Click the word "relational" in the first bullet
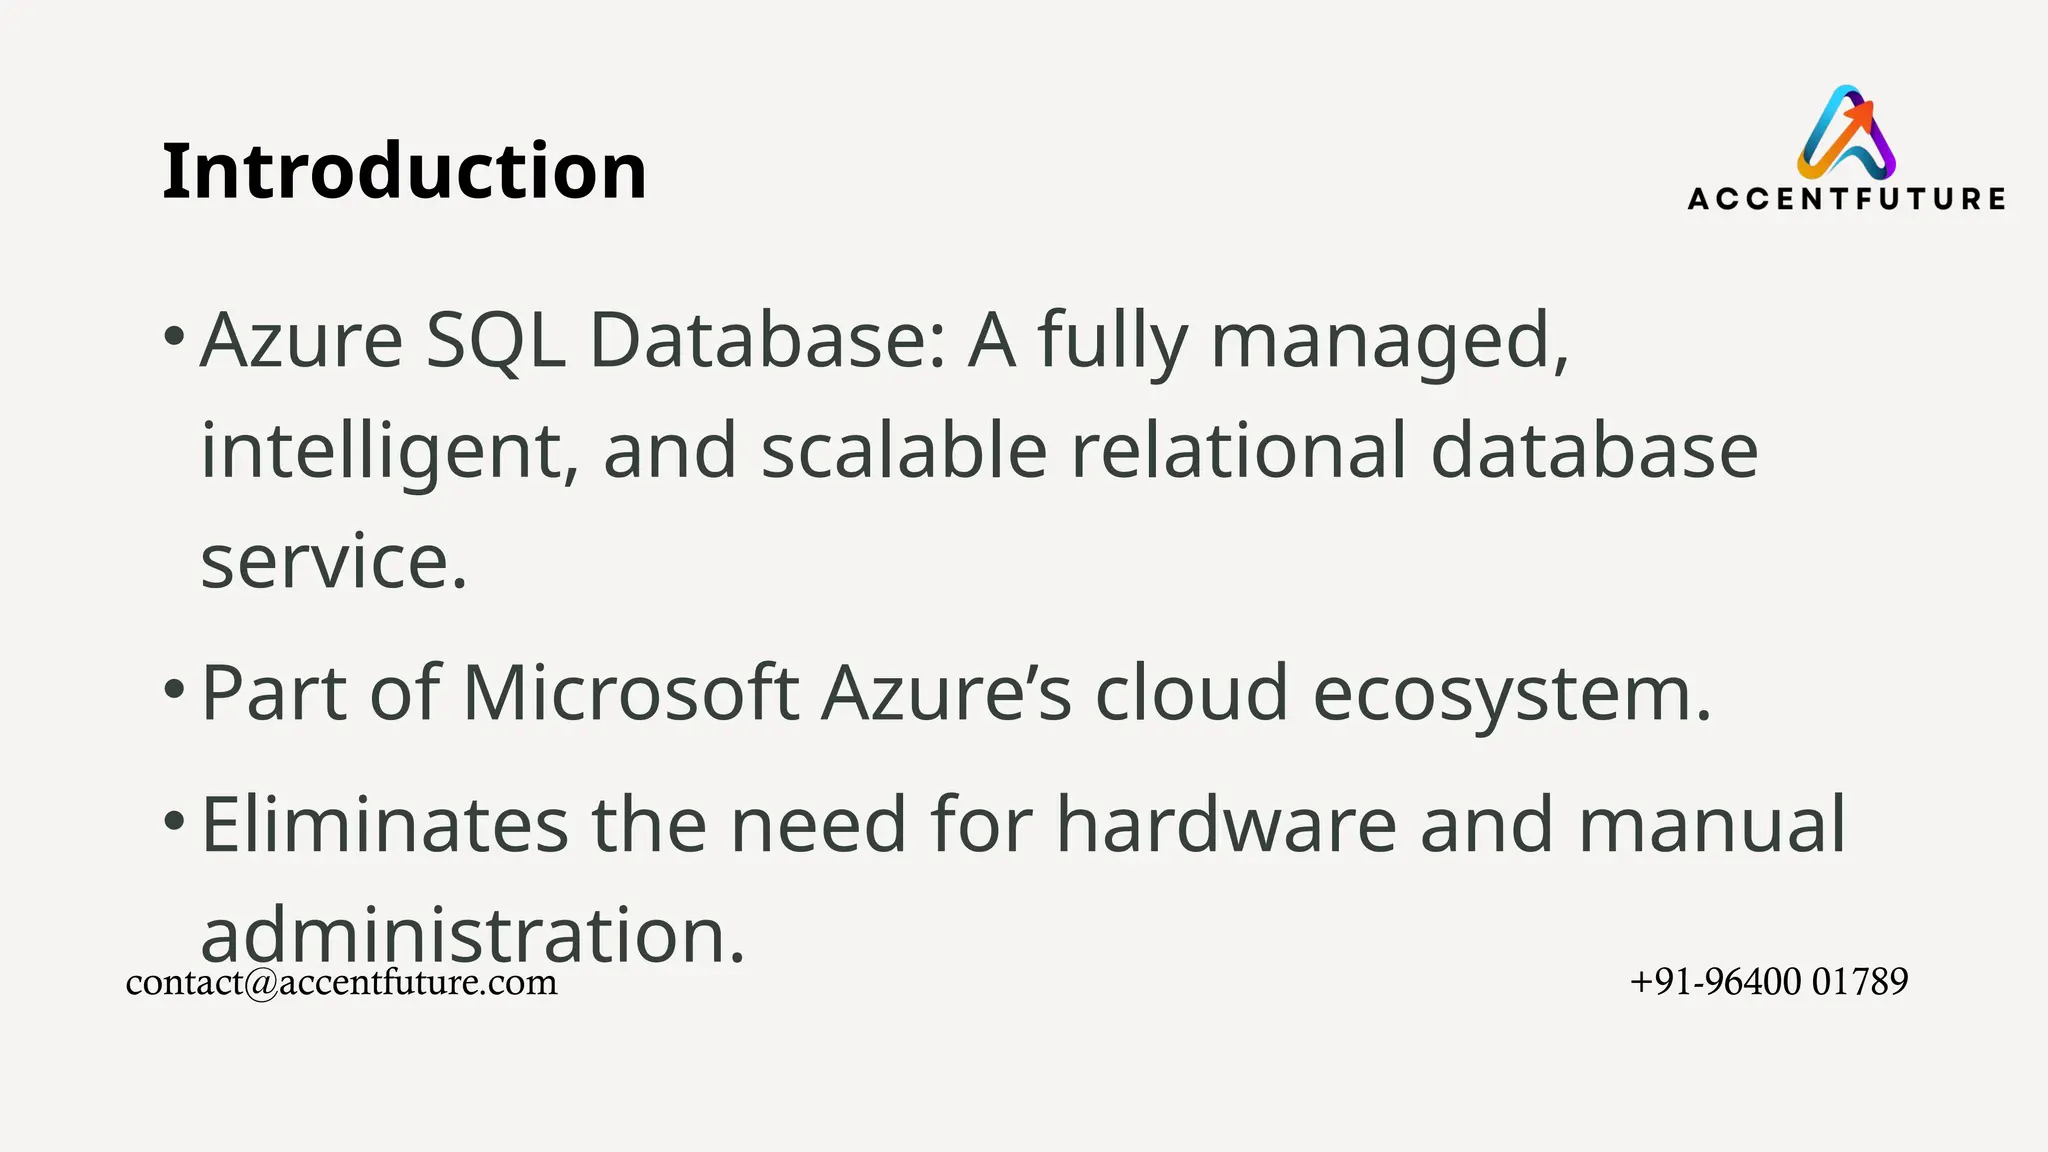The height and width of the screenshot is (1152, 2048). pyautogui.click(x=1239, y=450)
